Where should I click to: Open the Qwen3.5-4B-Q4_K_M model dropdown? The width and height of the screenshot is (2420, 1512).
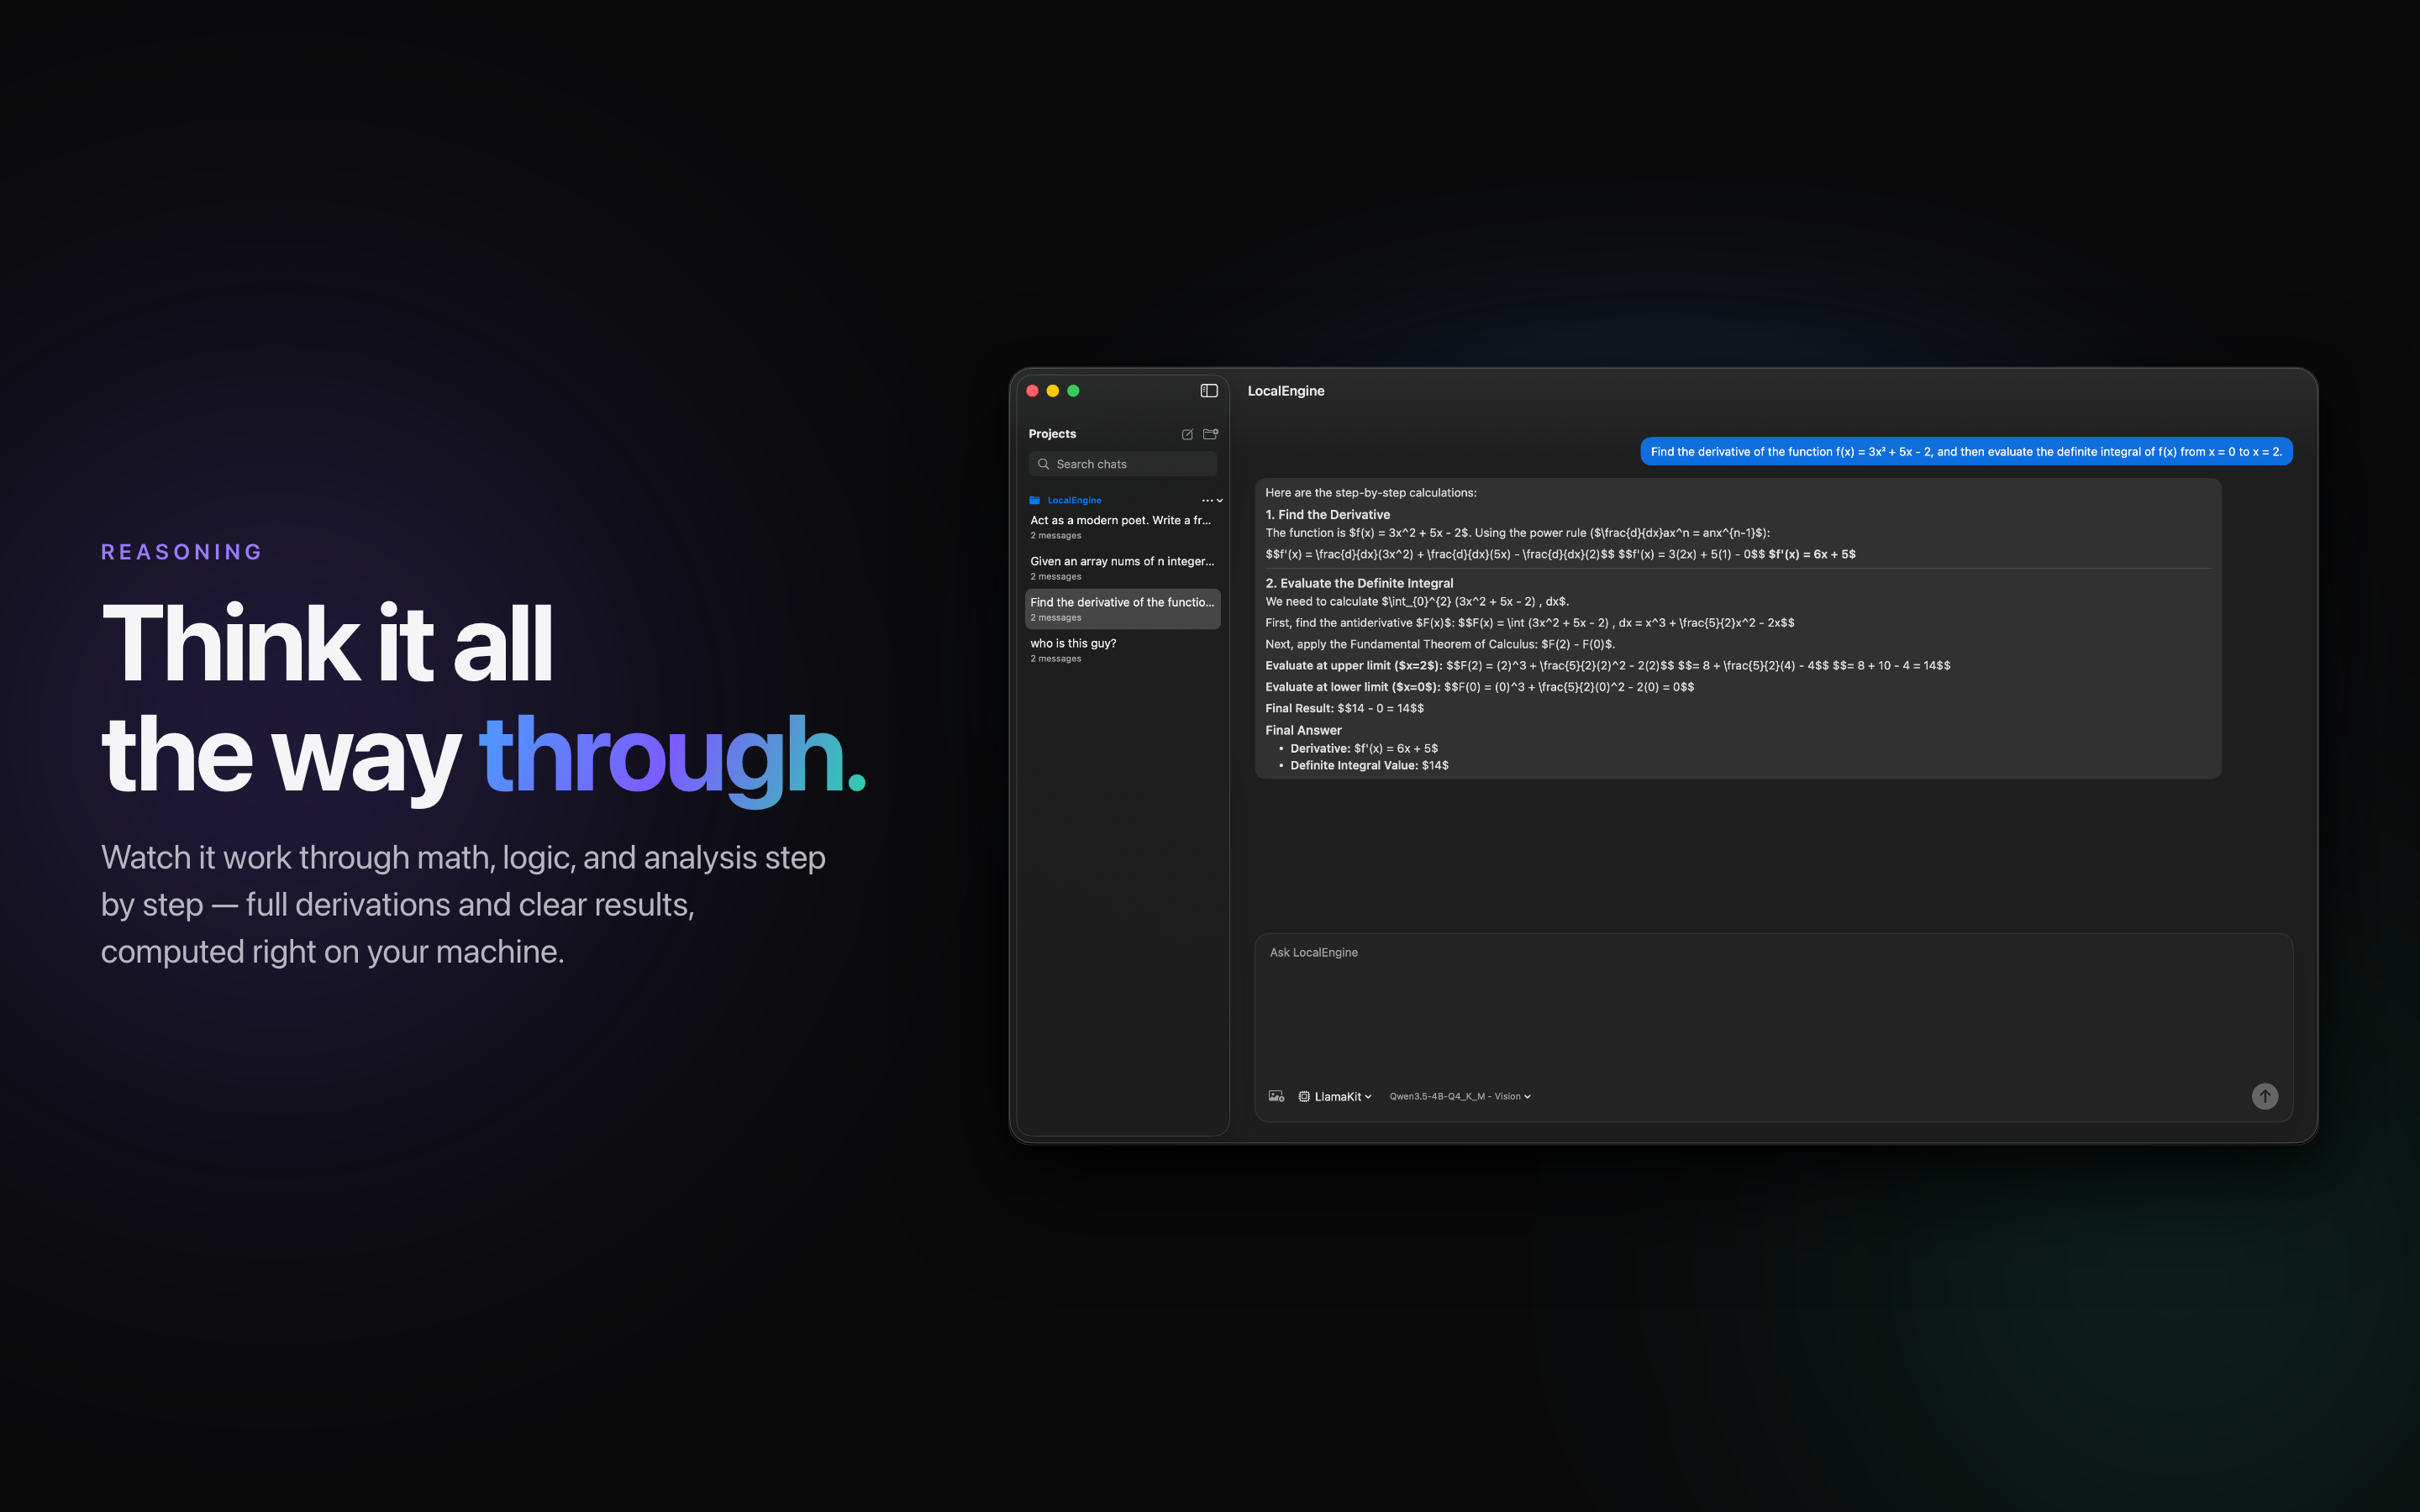(x=1459, y=1096)
